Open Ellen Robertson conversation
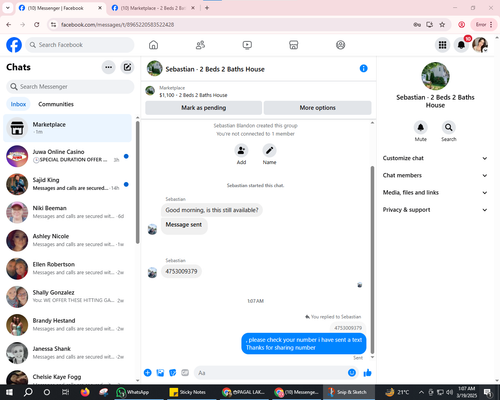This screenshot has height=400, width=500. click(67, 268)
